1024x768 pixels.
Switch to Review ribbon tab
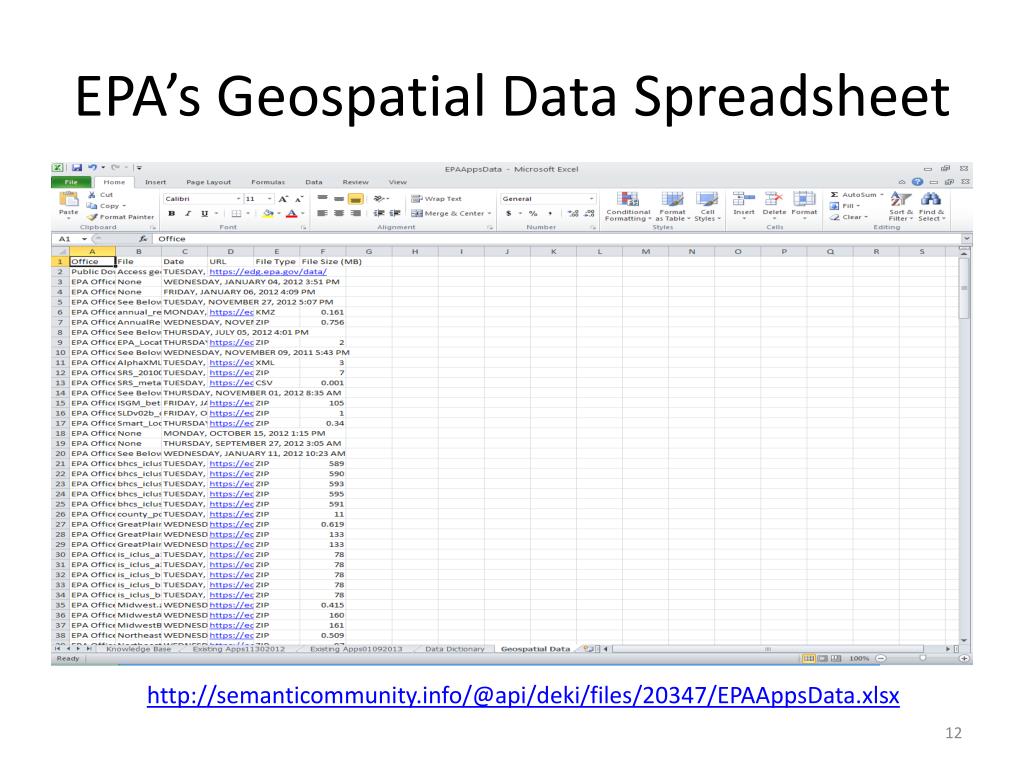(x=355, y=182)
